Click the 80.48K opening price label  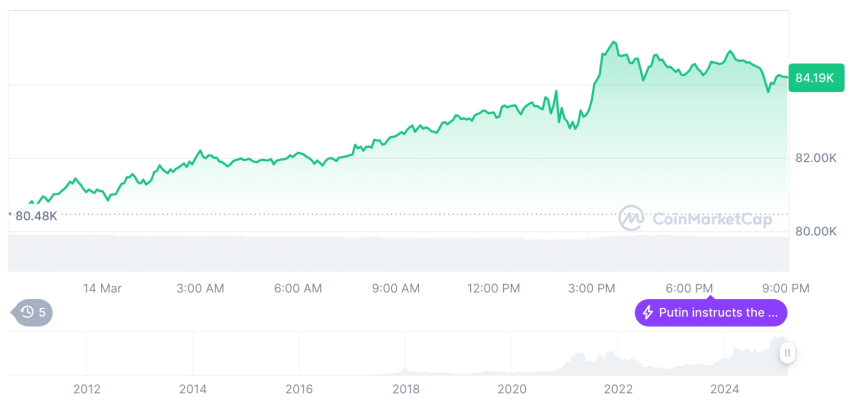point(36,215)
